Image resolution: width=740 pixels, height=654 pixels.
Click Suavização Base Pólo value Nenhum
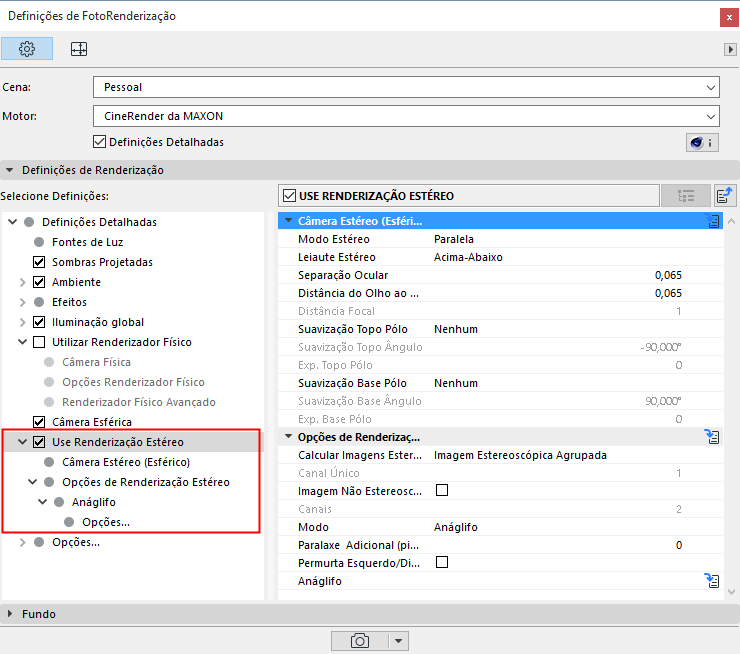pyautogui.click(x=456, y=383)
